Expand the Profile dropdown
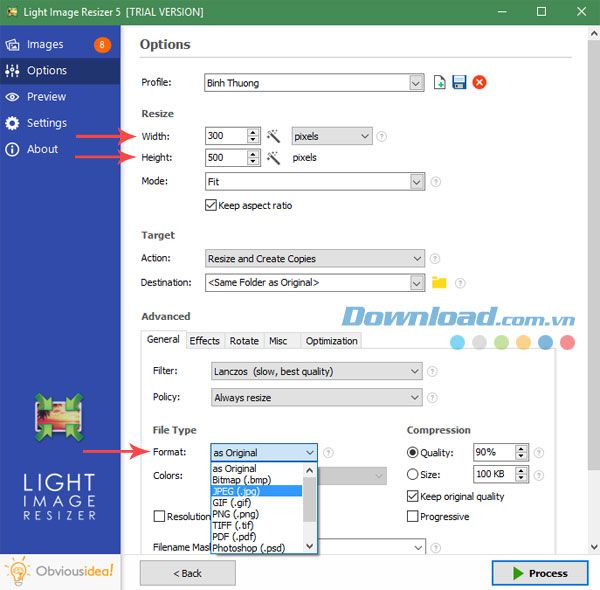 coord(416,83)
